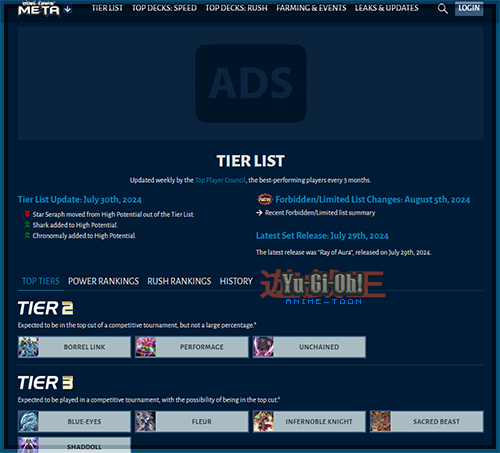Click the Login button
The height and width of the screenshot is (453, 500).
point(469,8)
